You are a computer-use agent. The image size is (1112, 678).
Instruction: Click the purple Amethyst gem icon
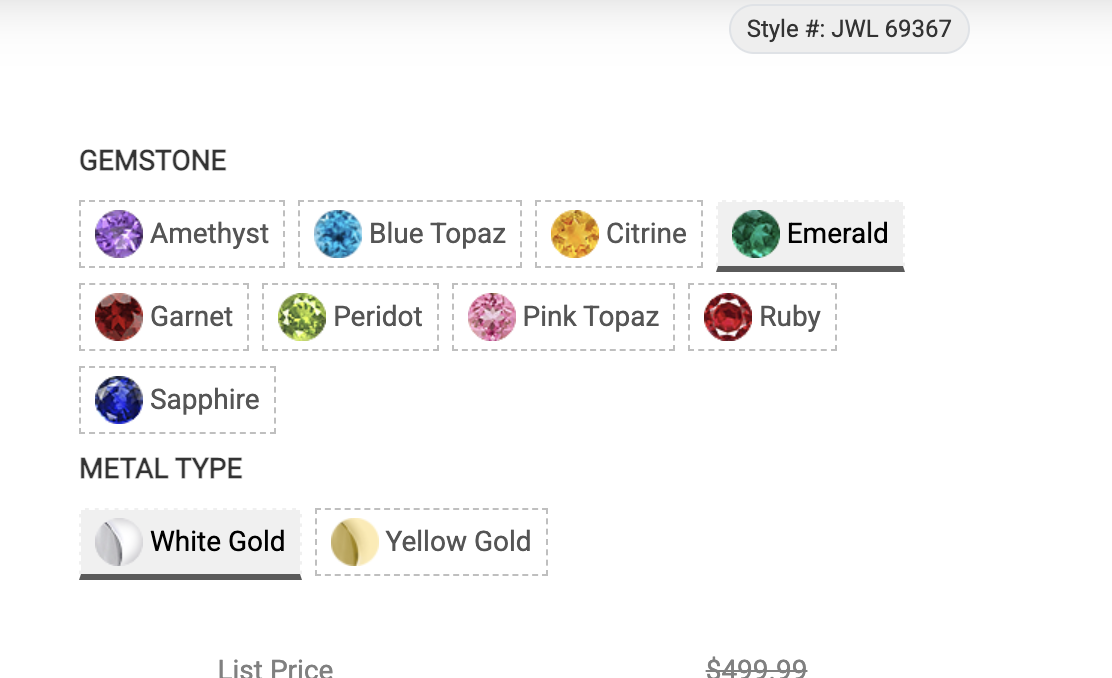[119, 234]
